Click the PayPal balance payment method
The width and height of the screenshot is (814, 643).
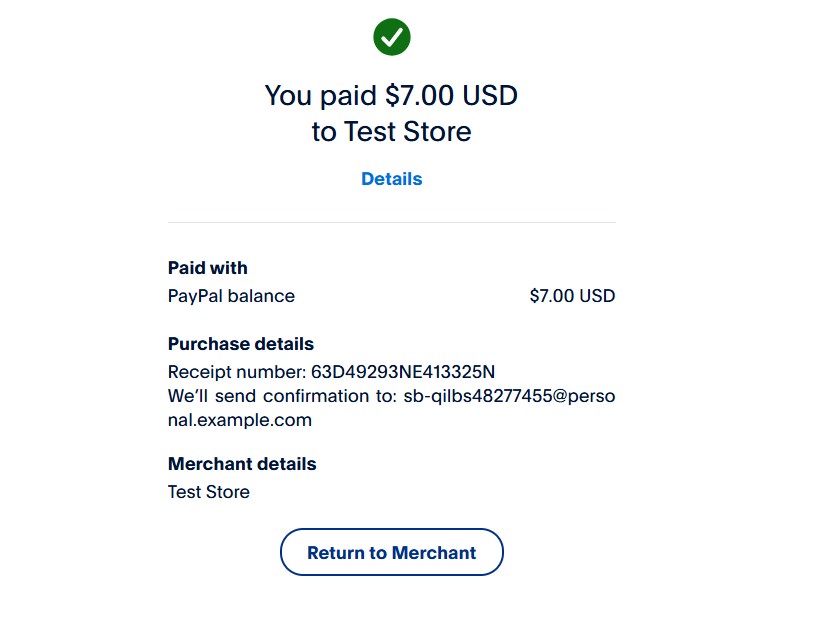click(230, 296)
